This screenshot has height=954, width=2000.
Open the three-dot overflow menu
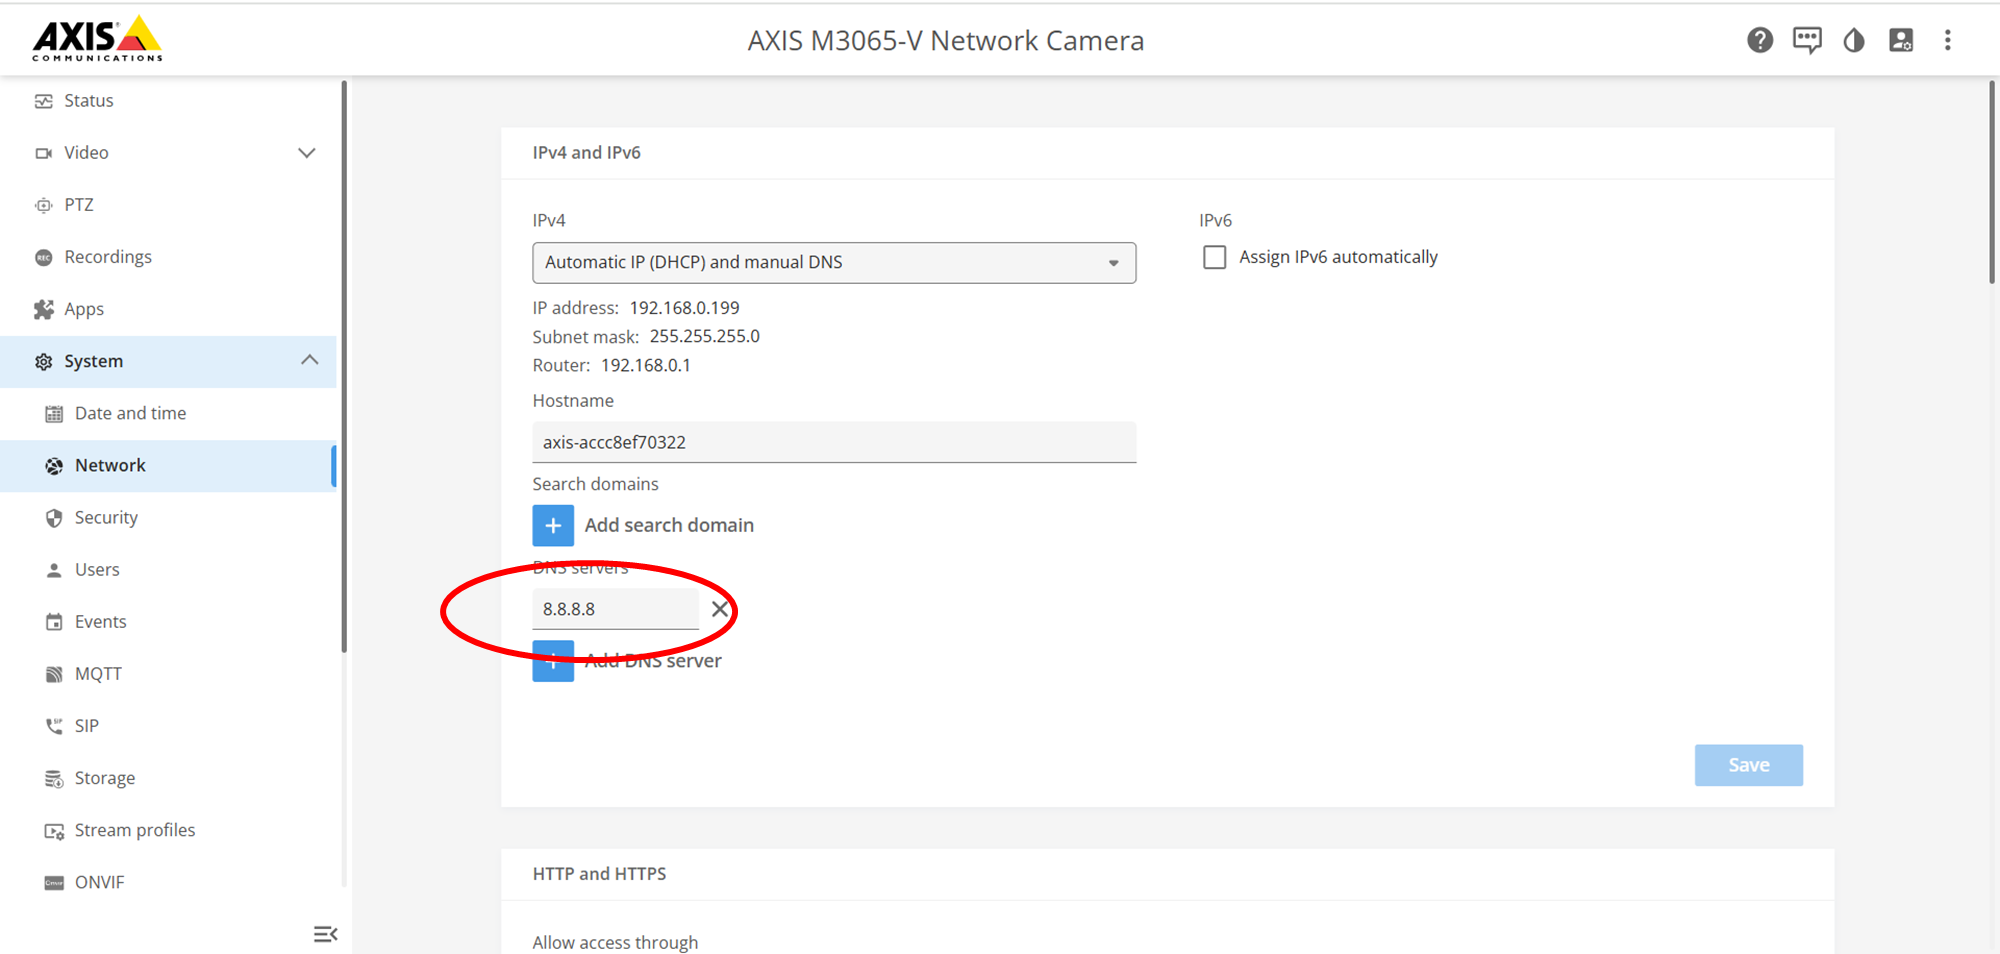pyautogui.click(x=1947, y=40)
